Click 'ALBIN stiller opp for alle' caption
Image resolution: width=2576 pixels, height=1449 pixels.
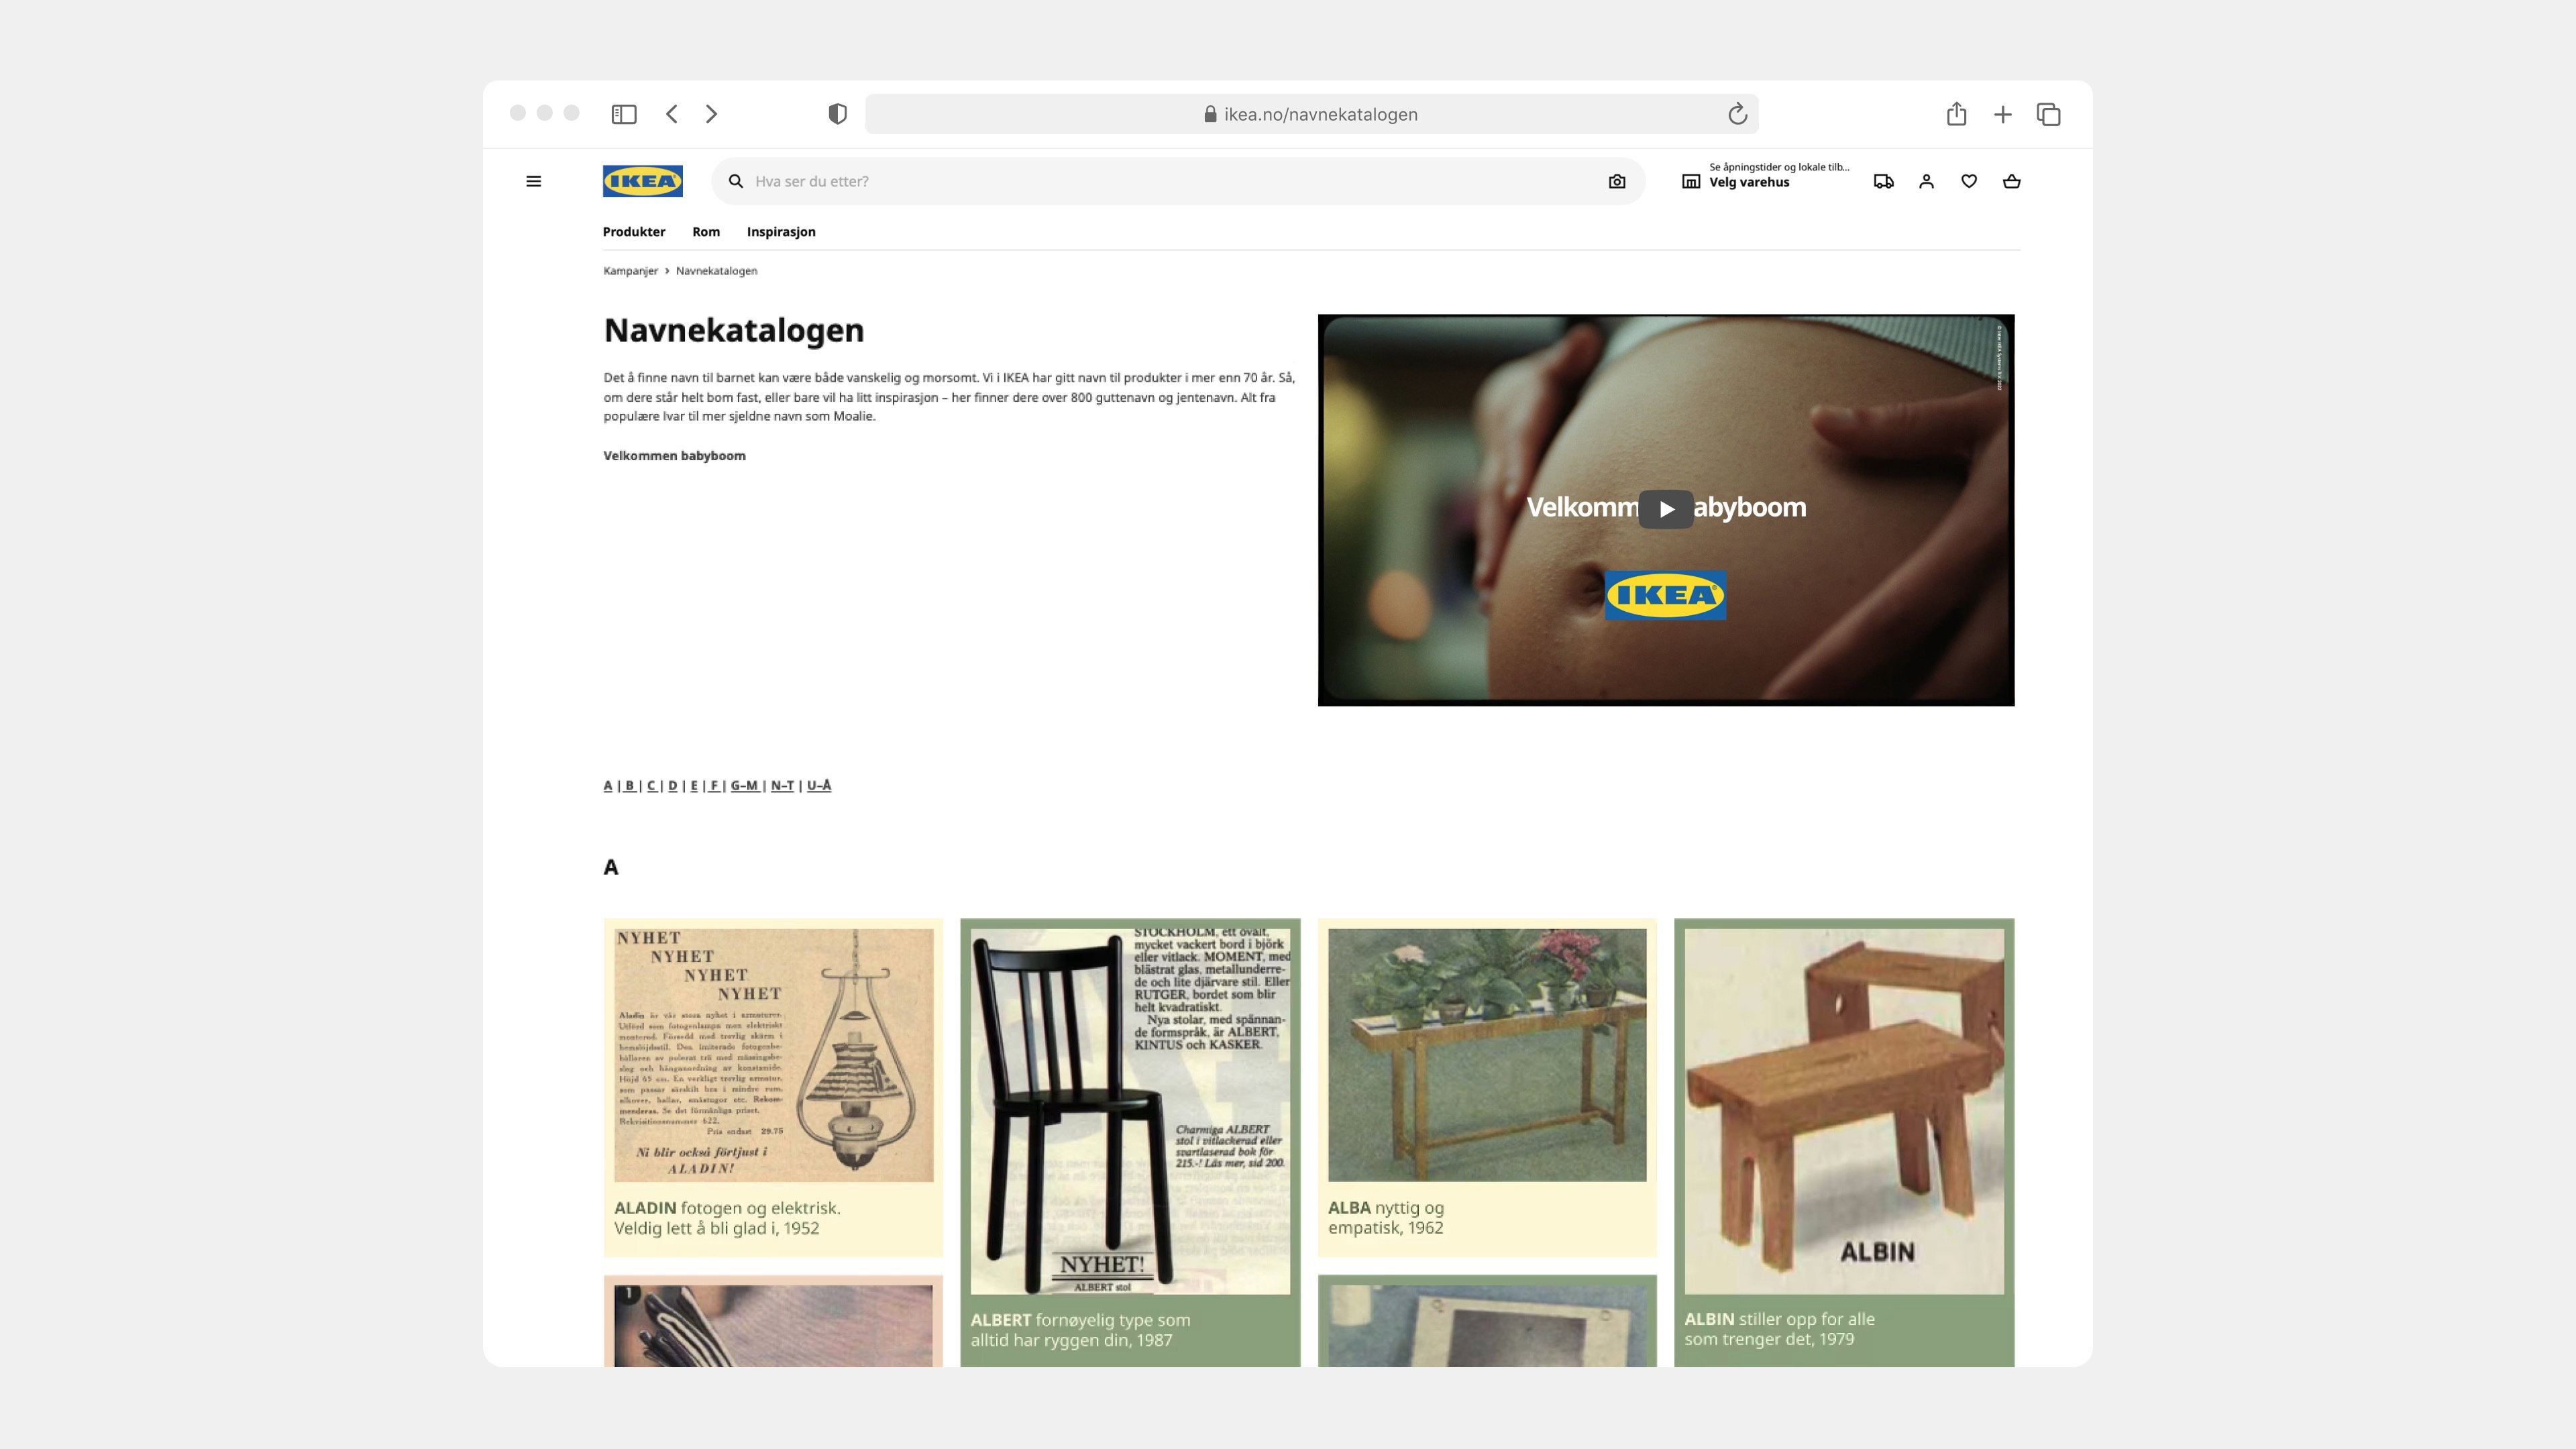pyautogui.click(x=1779, y=1329)
